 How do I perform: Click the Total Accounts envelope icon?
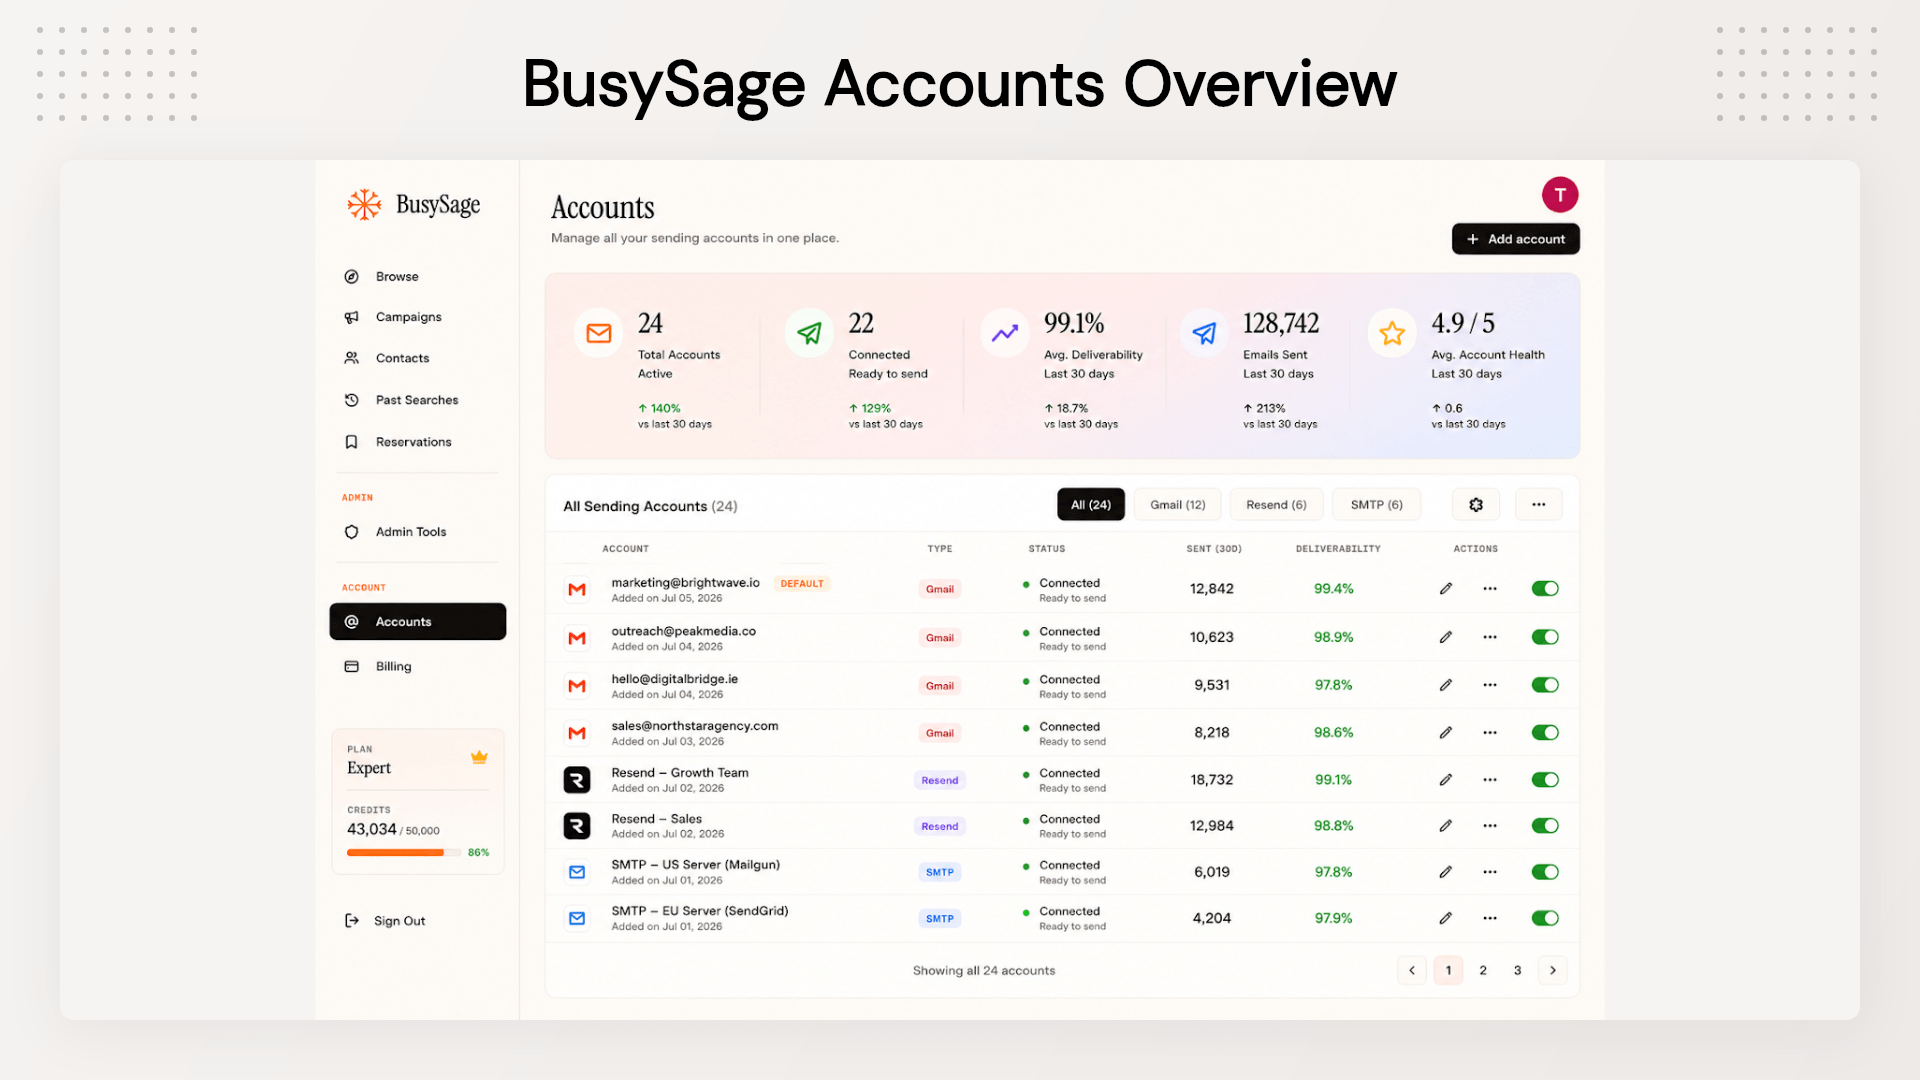pos(599,333)
